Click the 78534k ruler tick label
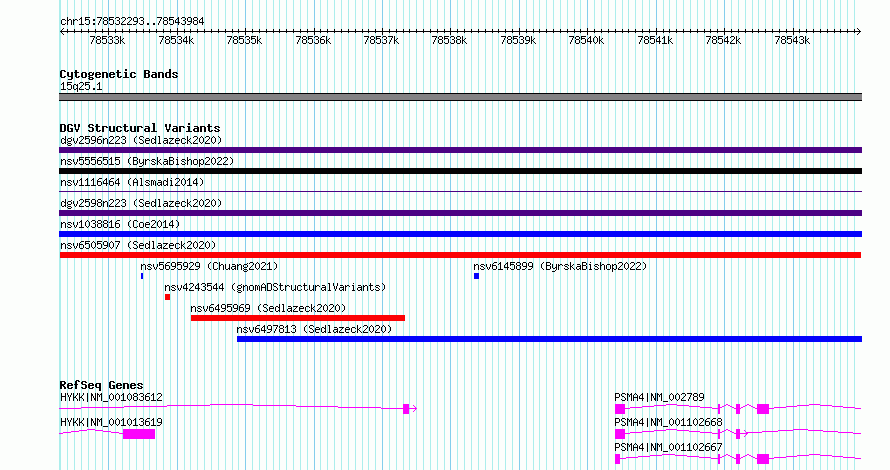 pyautogui.click(x=176, y=41)
